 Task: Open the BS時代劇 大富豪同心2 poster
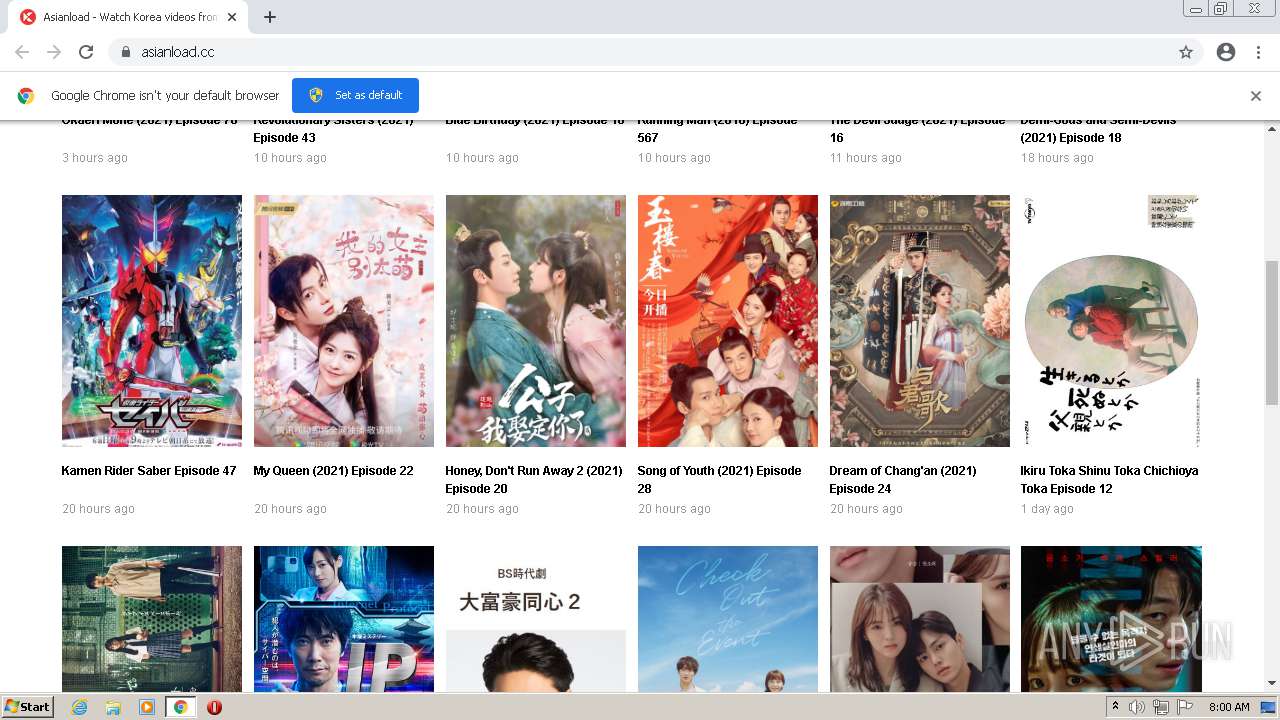point(536,619)
